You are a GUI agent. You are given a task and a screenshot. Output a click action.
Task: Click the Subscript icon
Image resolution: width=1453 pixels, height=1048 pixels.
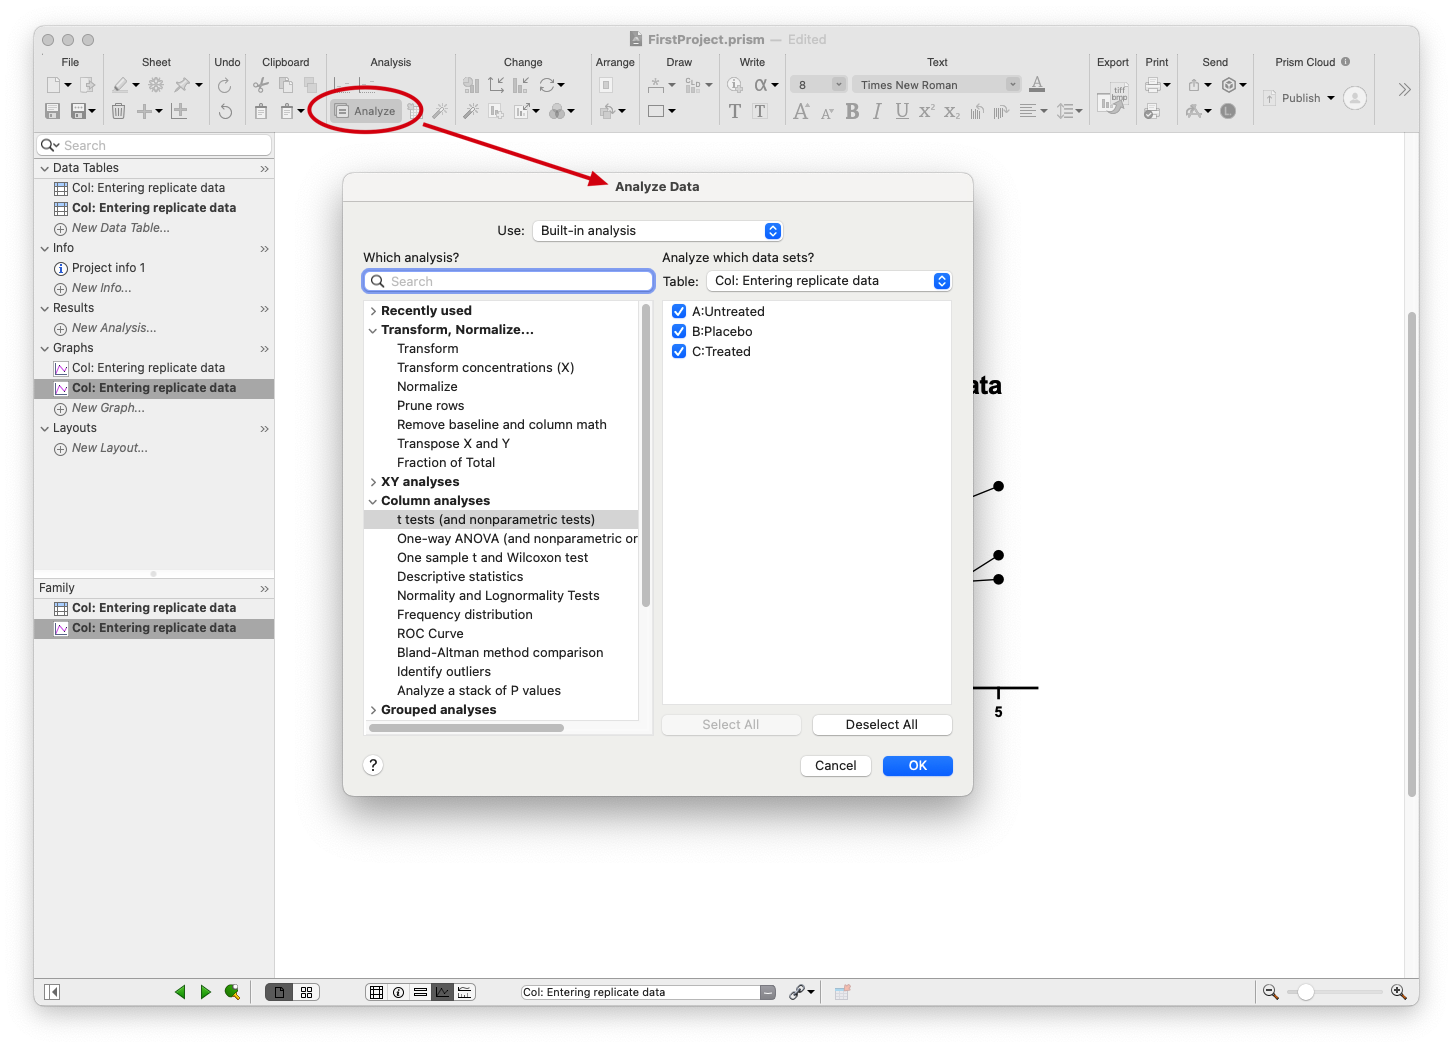click(952, 111)
